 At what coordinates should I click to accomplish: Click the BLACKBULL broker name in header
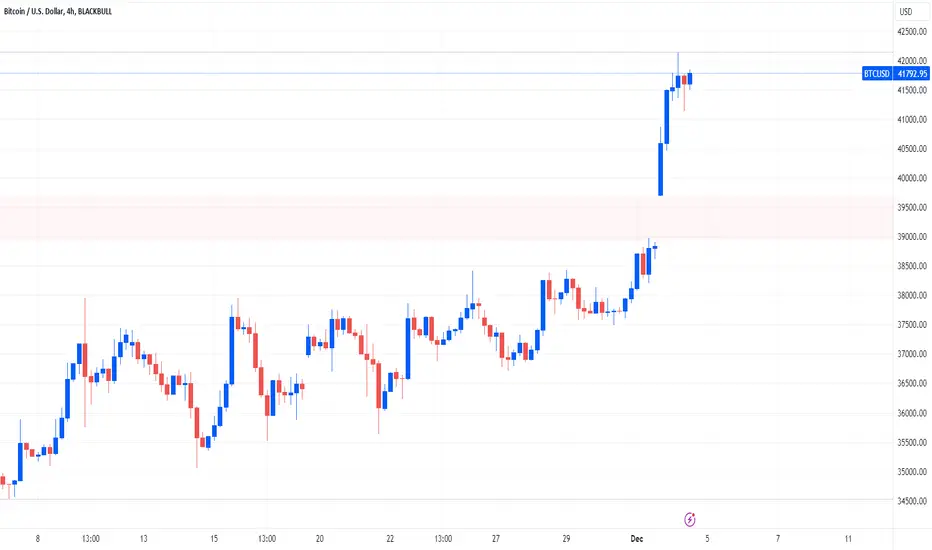click(x=95, y=11)
